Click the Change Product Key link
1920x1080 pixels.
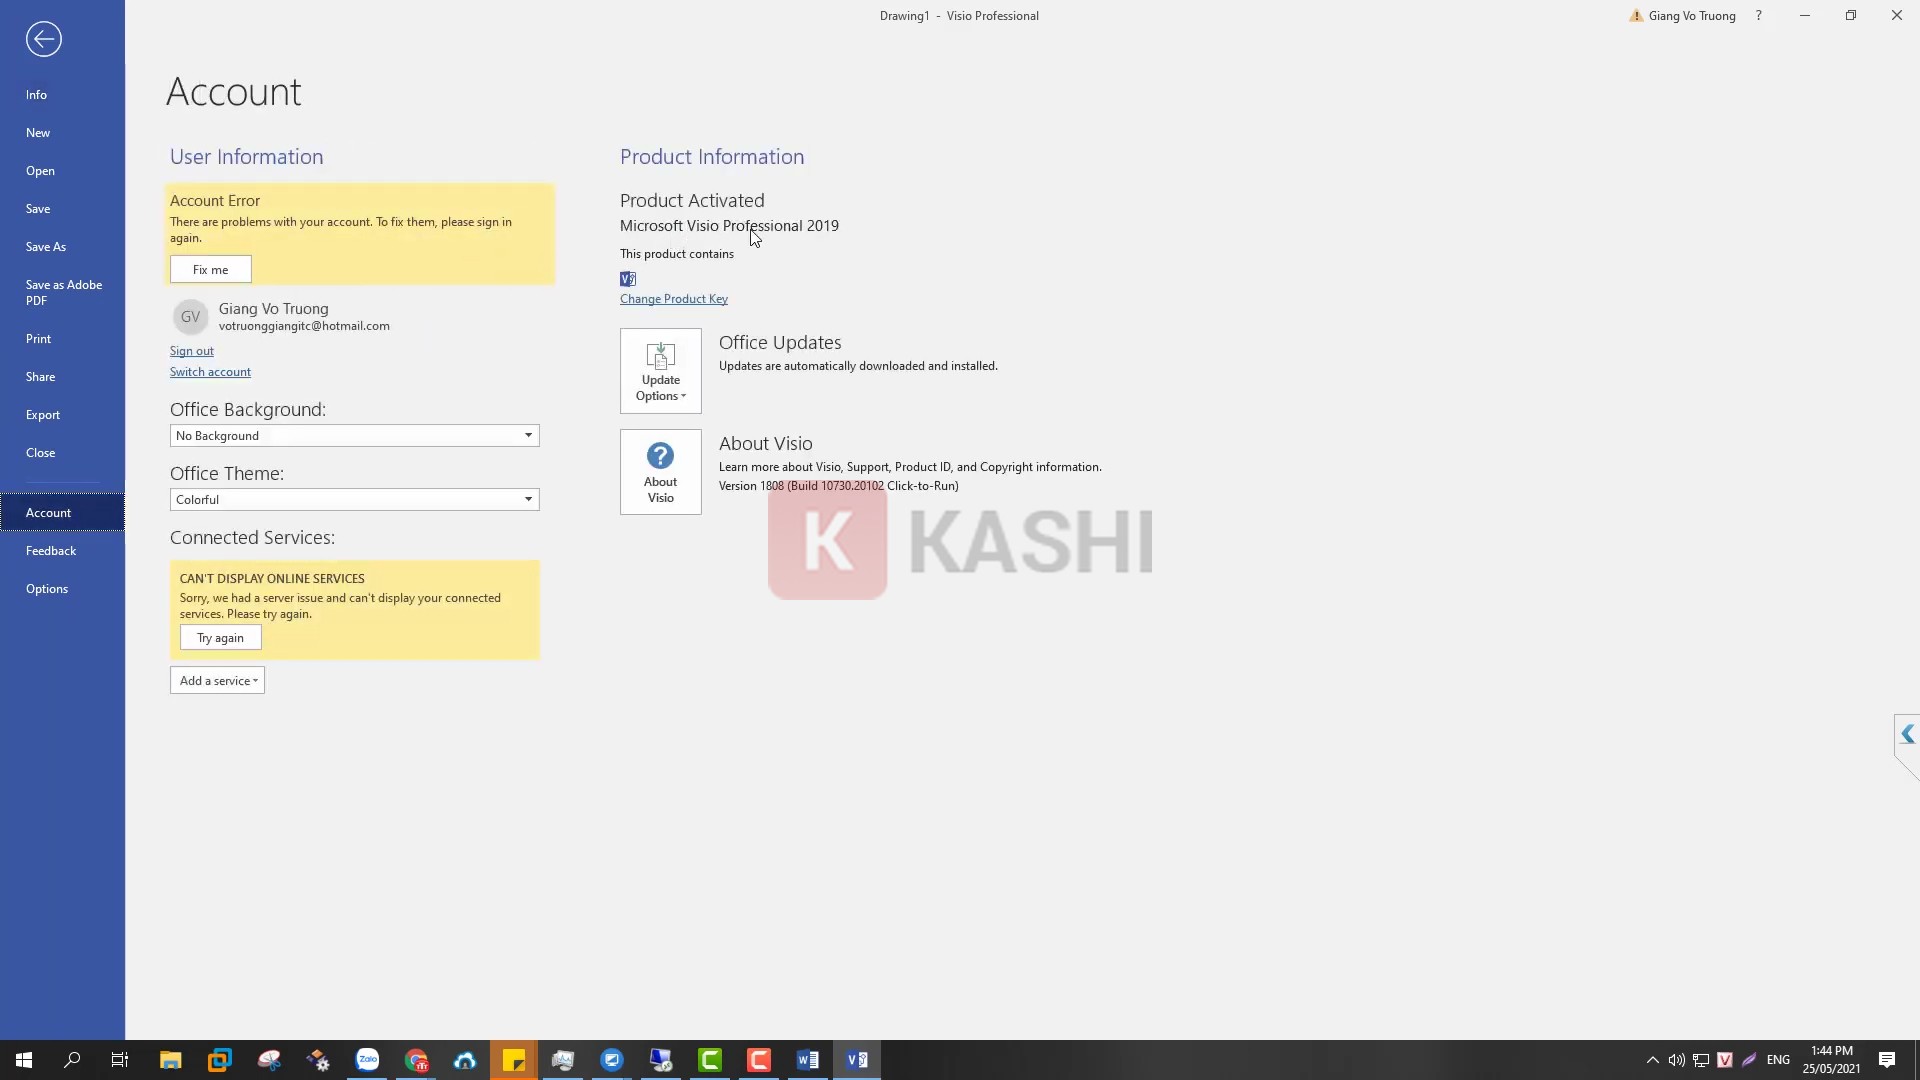[673, 299]
